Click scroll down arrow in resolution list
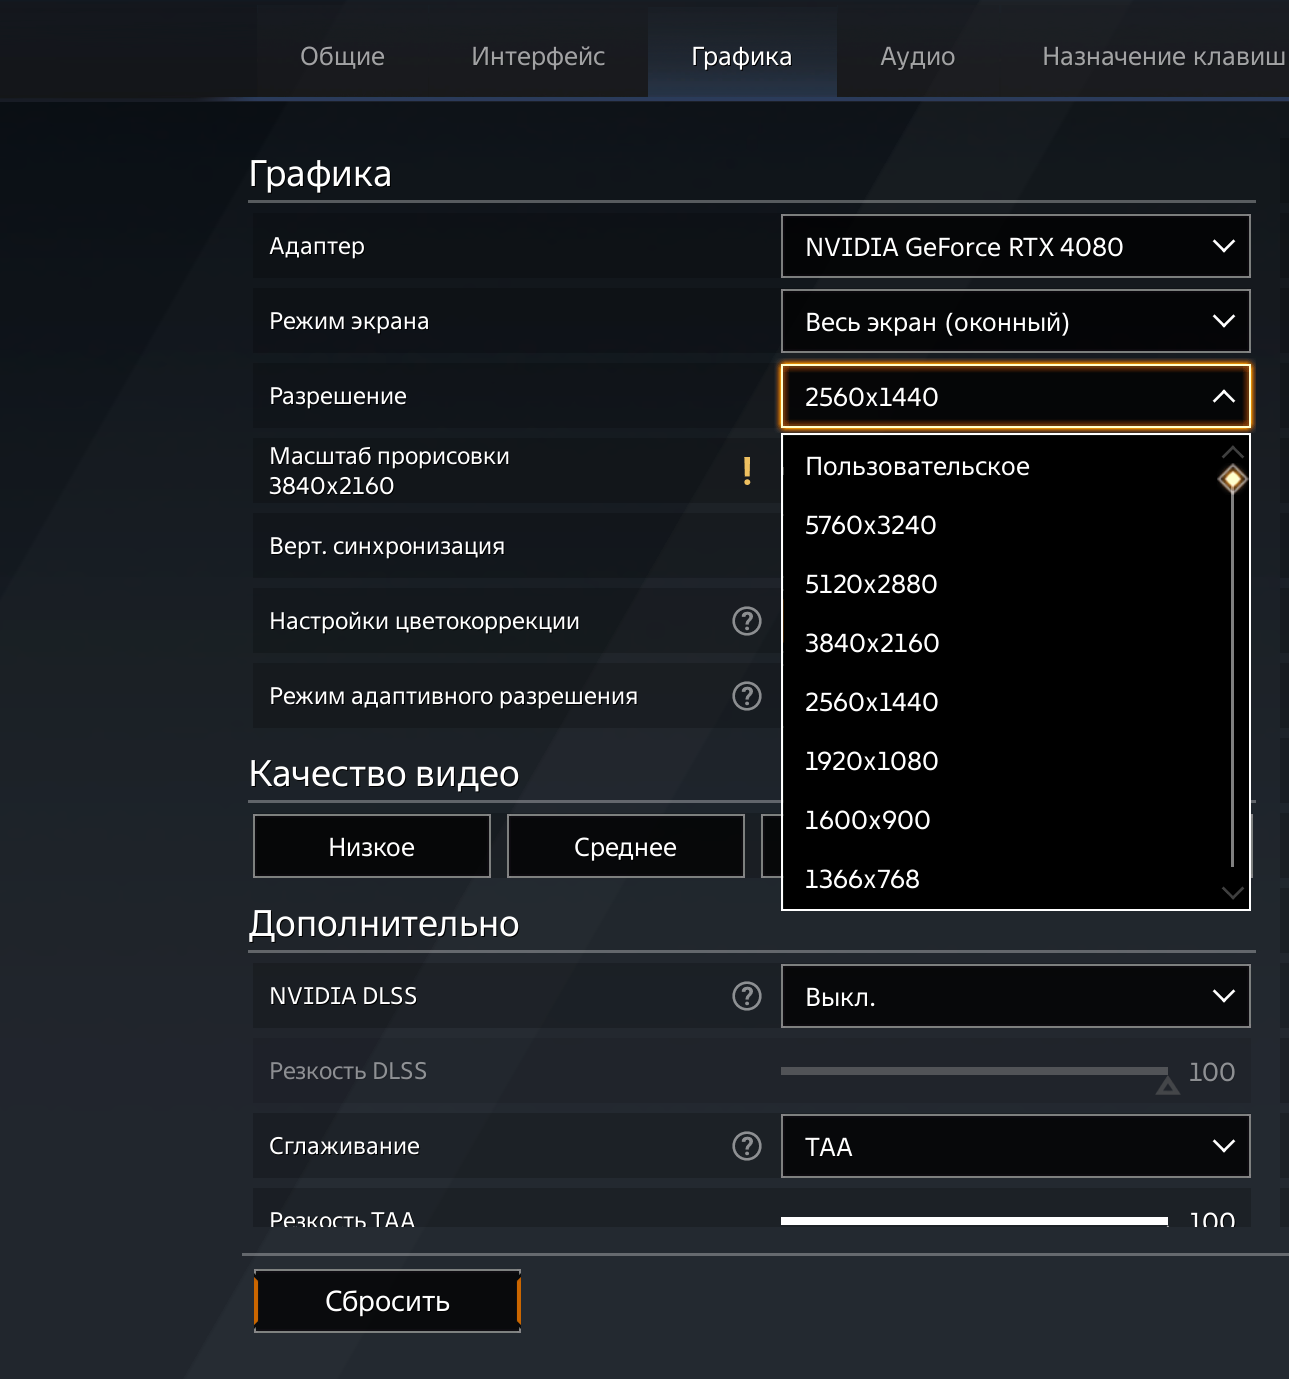 point(1233,892)
